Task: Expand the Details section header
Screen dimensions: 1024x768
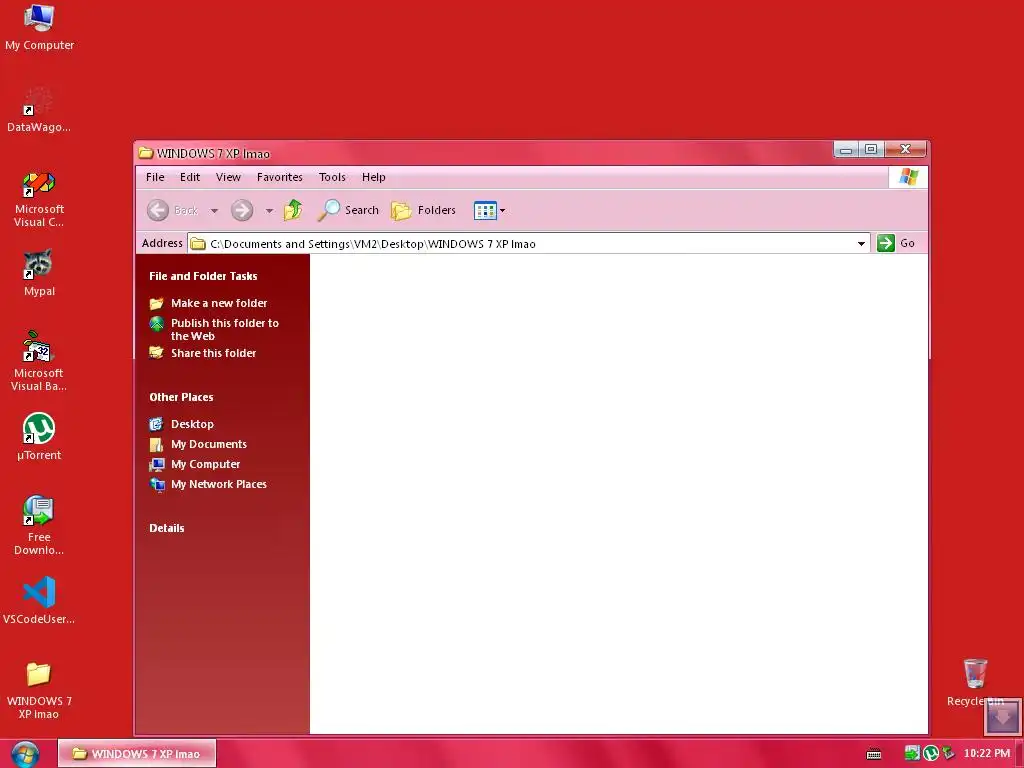Action: (x=167, y=528)
